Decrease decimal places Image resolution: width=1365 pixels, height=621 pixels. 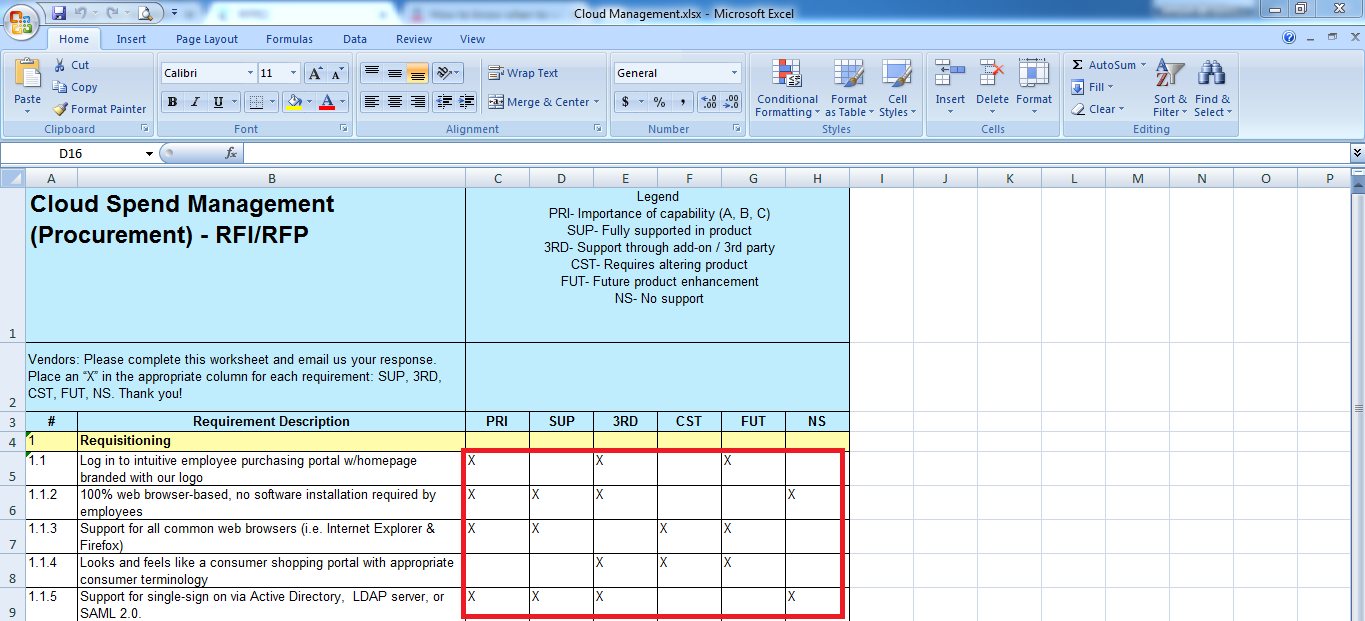(x=731, y=102)
